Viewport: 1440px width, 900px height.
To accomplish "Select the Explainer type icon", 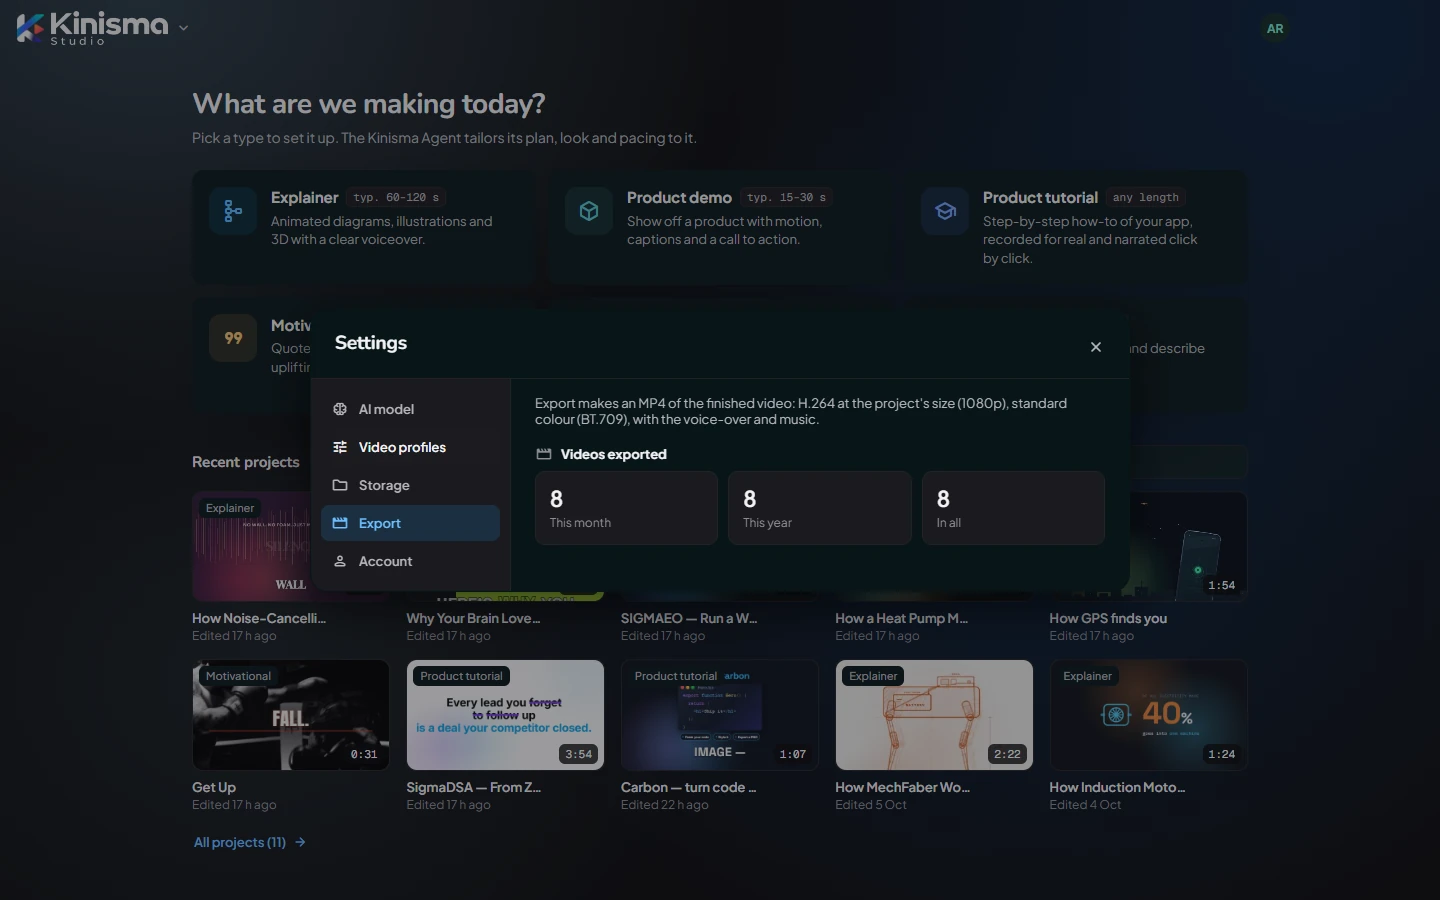I will pos(233,211).
